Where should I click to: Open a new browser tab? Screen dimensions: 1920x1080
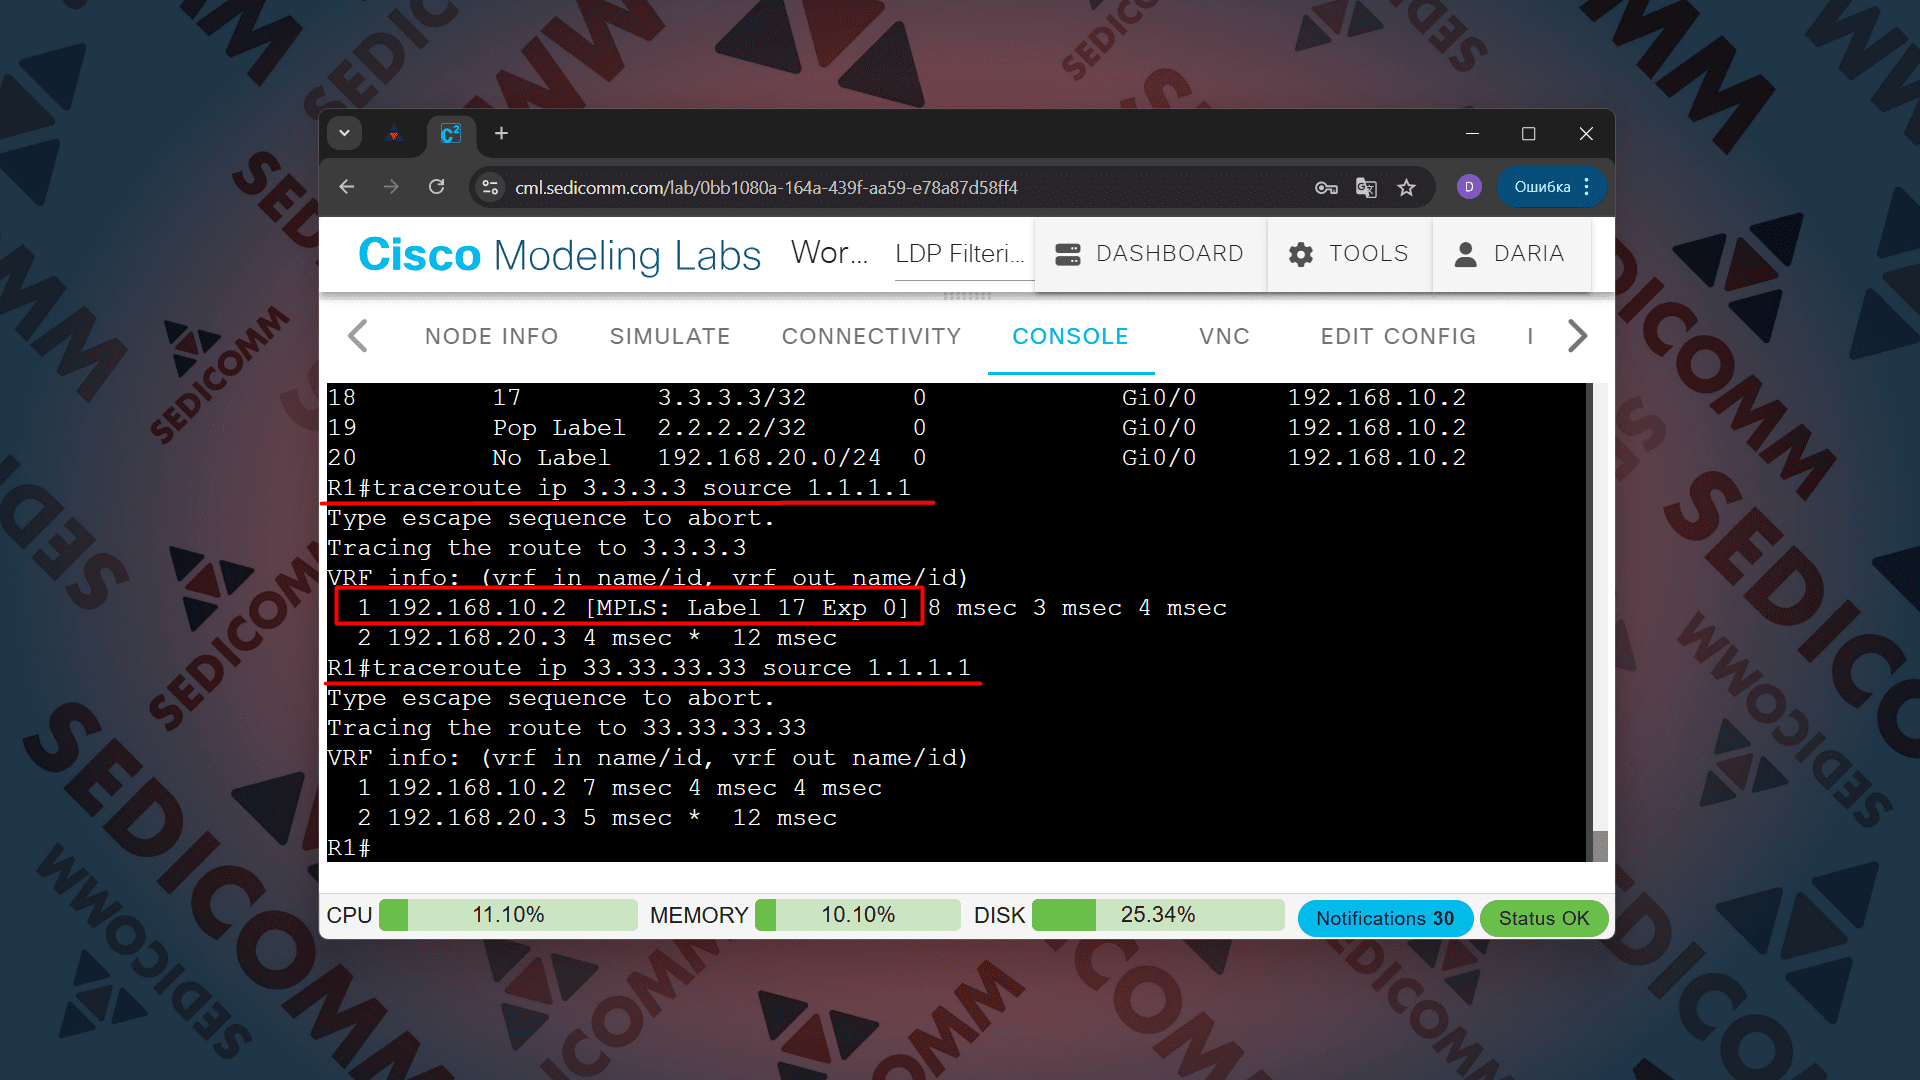502,133
